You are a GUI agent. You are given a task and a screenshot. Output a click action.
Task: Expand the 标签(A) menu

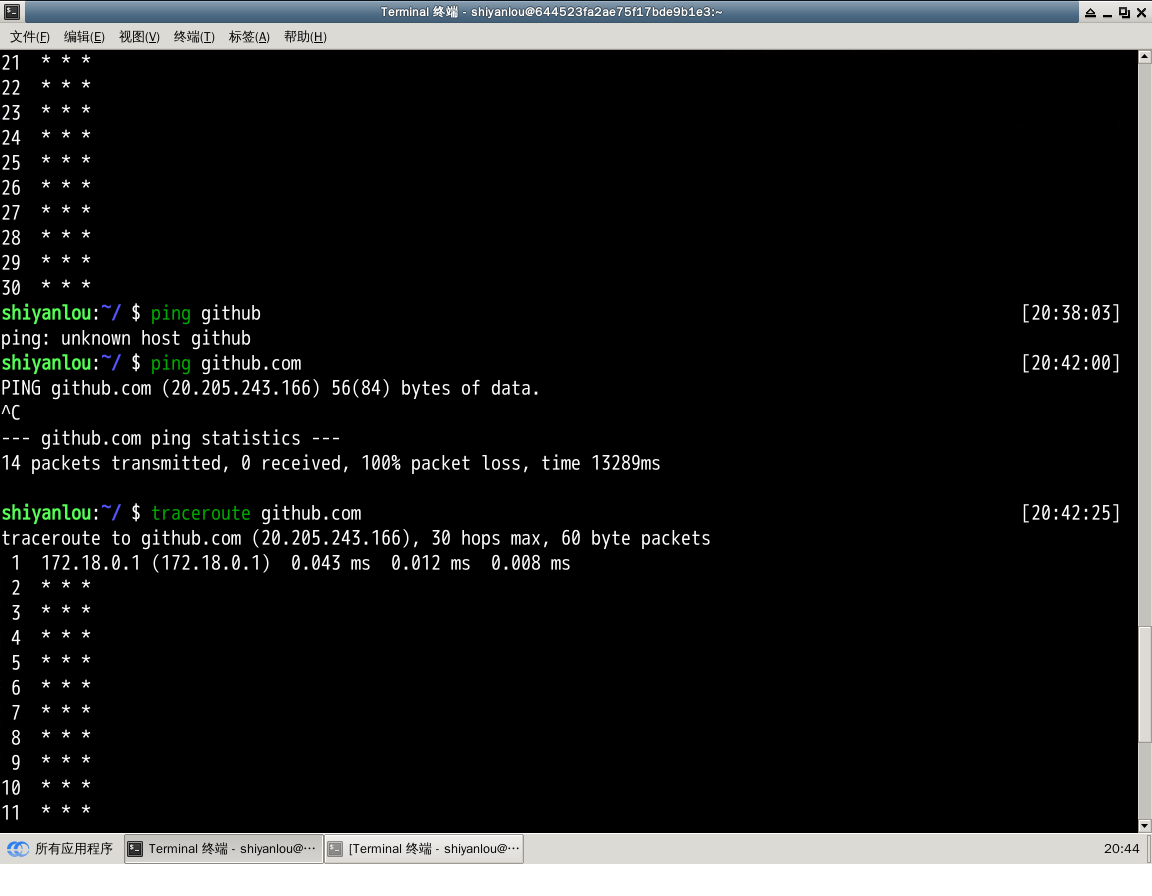click(249, 37)
